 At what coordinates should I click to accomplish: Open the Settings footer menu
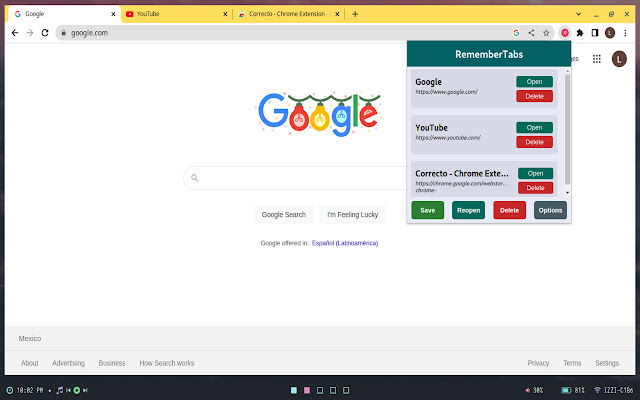(x=607, y=363)
